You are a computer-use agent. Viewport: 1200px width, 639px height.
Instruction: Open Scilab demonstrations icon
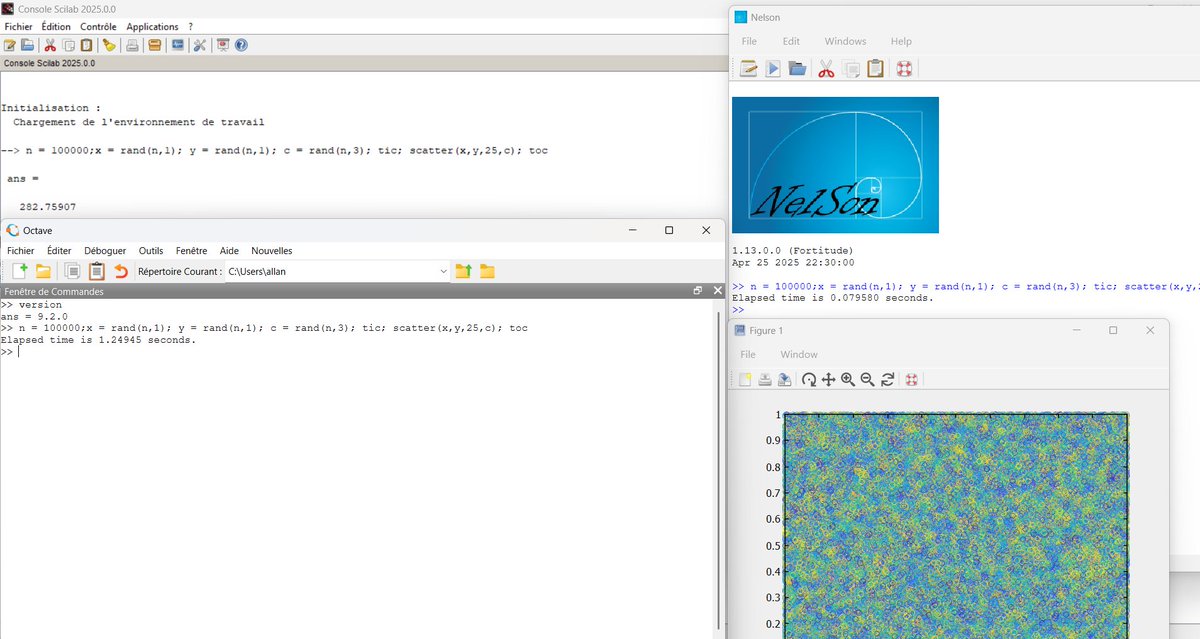[223, 45]
